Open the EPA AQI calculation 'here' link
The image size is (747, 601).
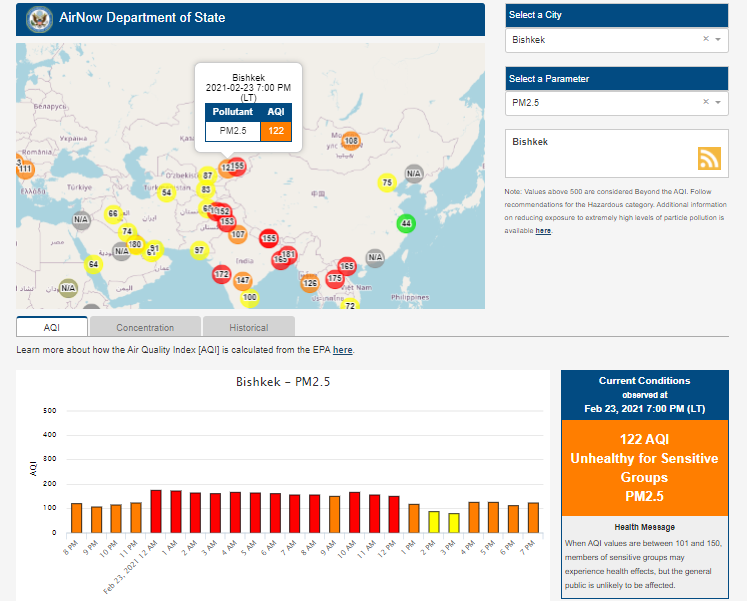click(342, 350)
